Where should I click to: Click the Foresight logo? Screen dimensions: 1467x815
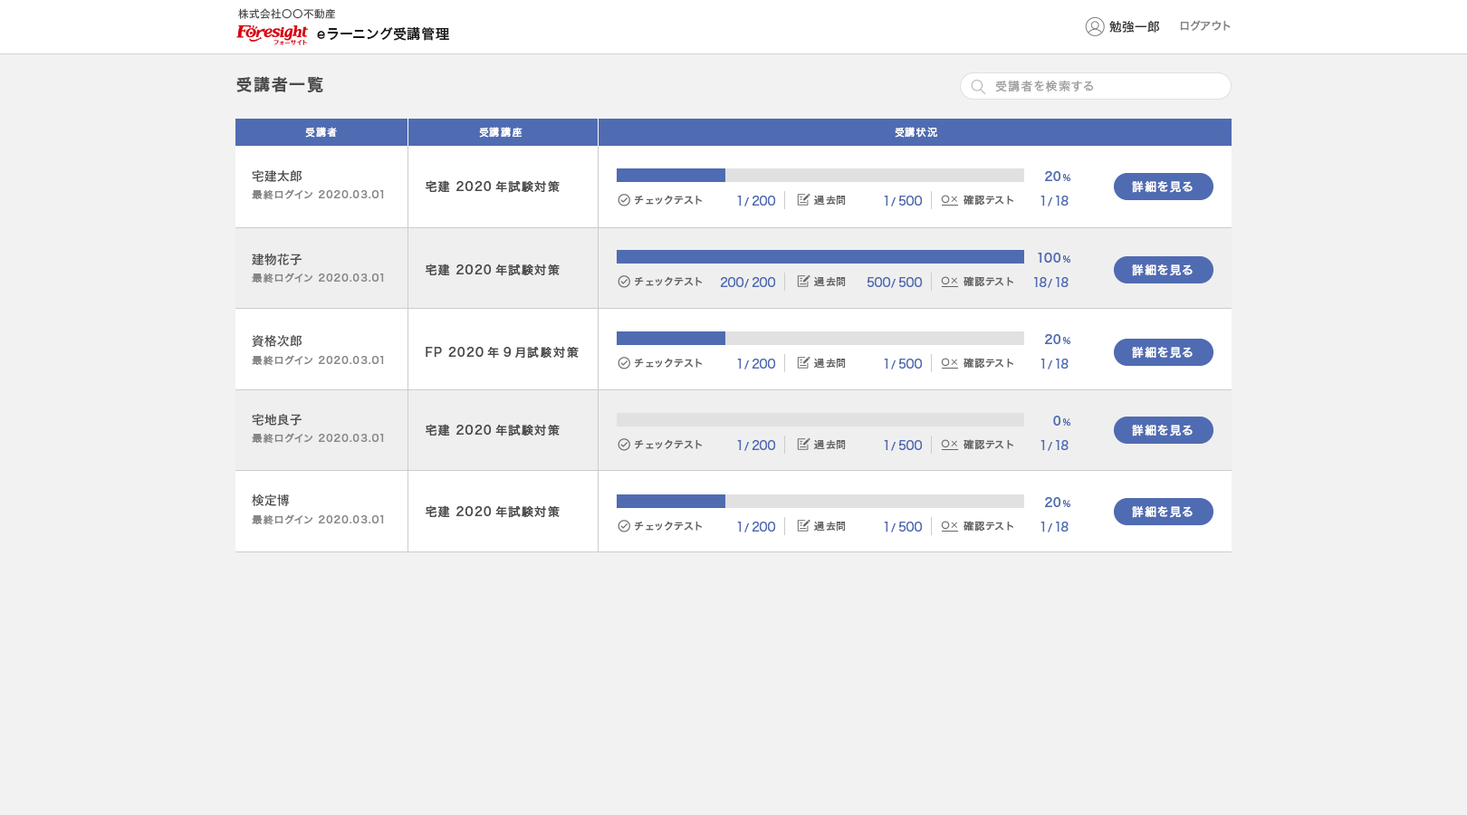point(272,35)
